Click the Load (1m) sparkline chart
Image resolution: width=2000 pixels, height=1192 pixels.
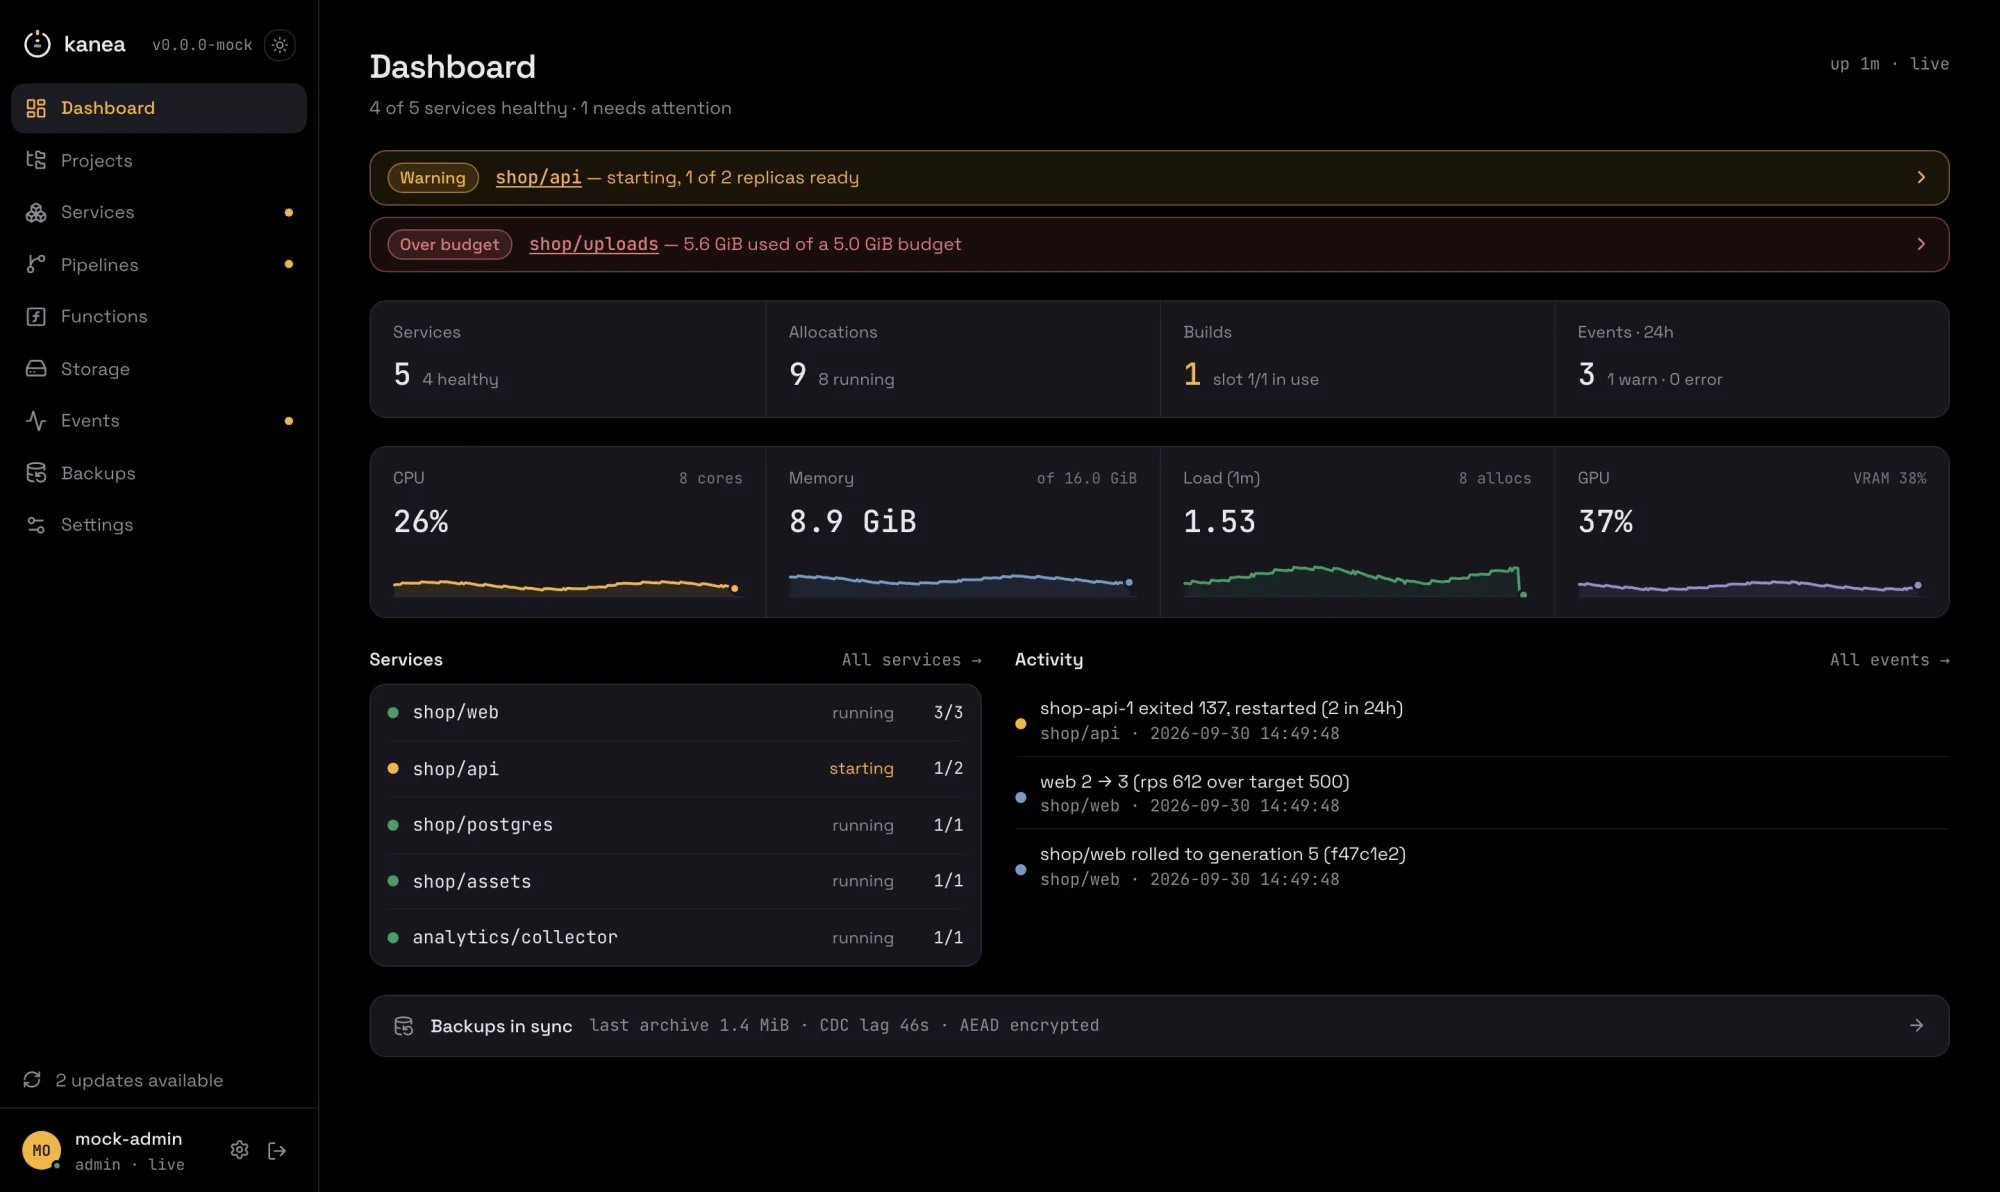(1355, 581)
